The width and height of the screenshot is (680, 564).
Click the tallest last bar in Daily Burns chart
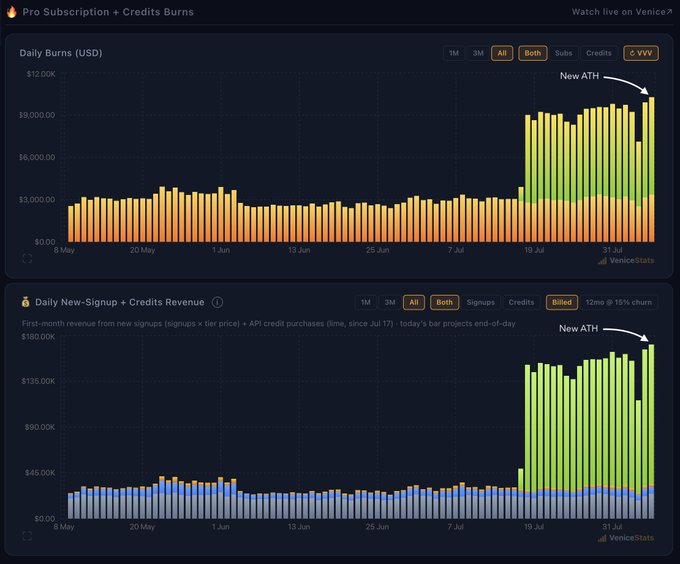(651, 169)
